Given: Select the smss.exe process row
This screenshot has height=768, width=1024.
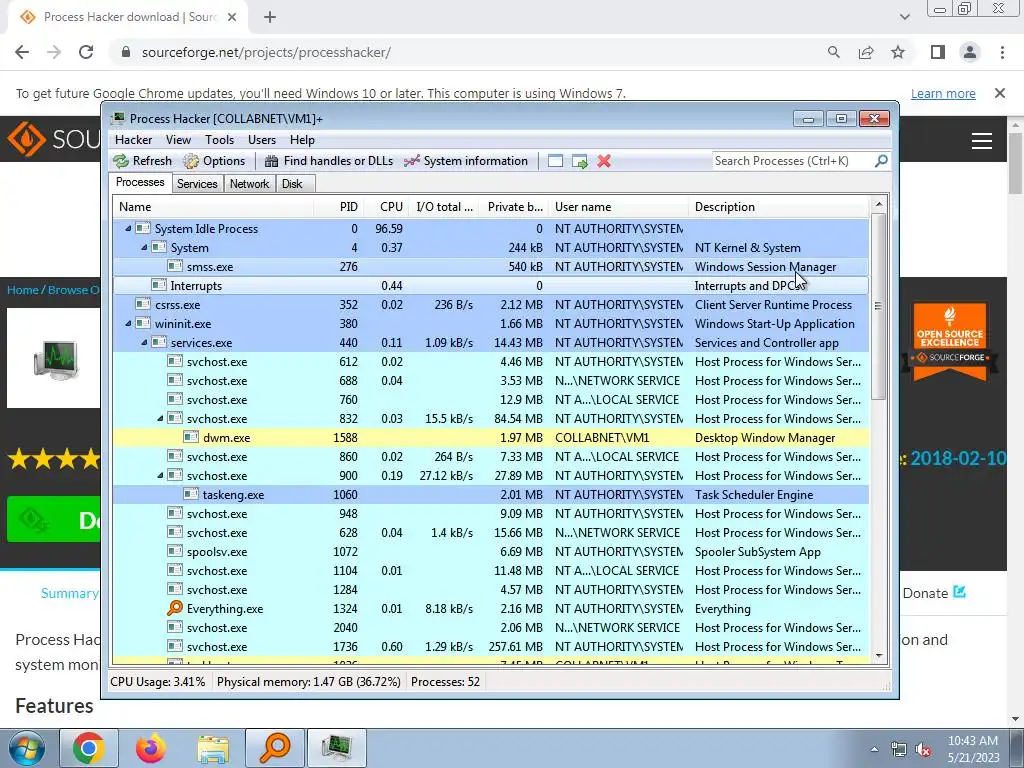Looking at the screenshot, I should click(x=490, y=266).
